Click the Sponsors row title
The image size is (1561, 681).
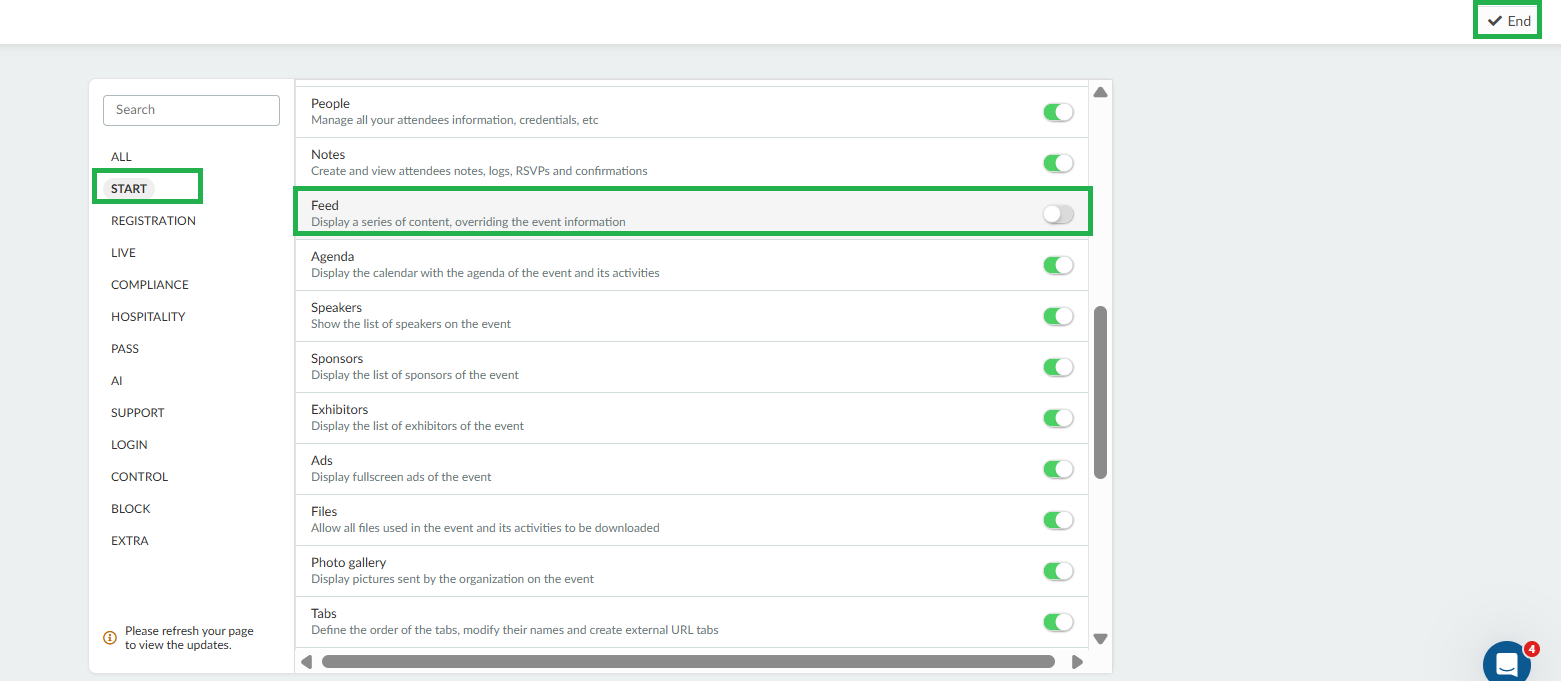click(x=337, y=358)
